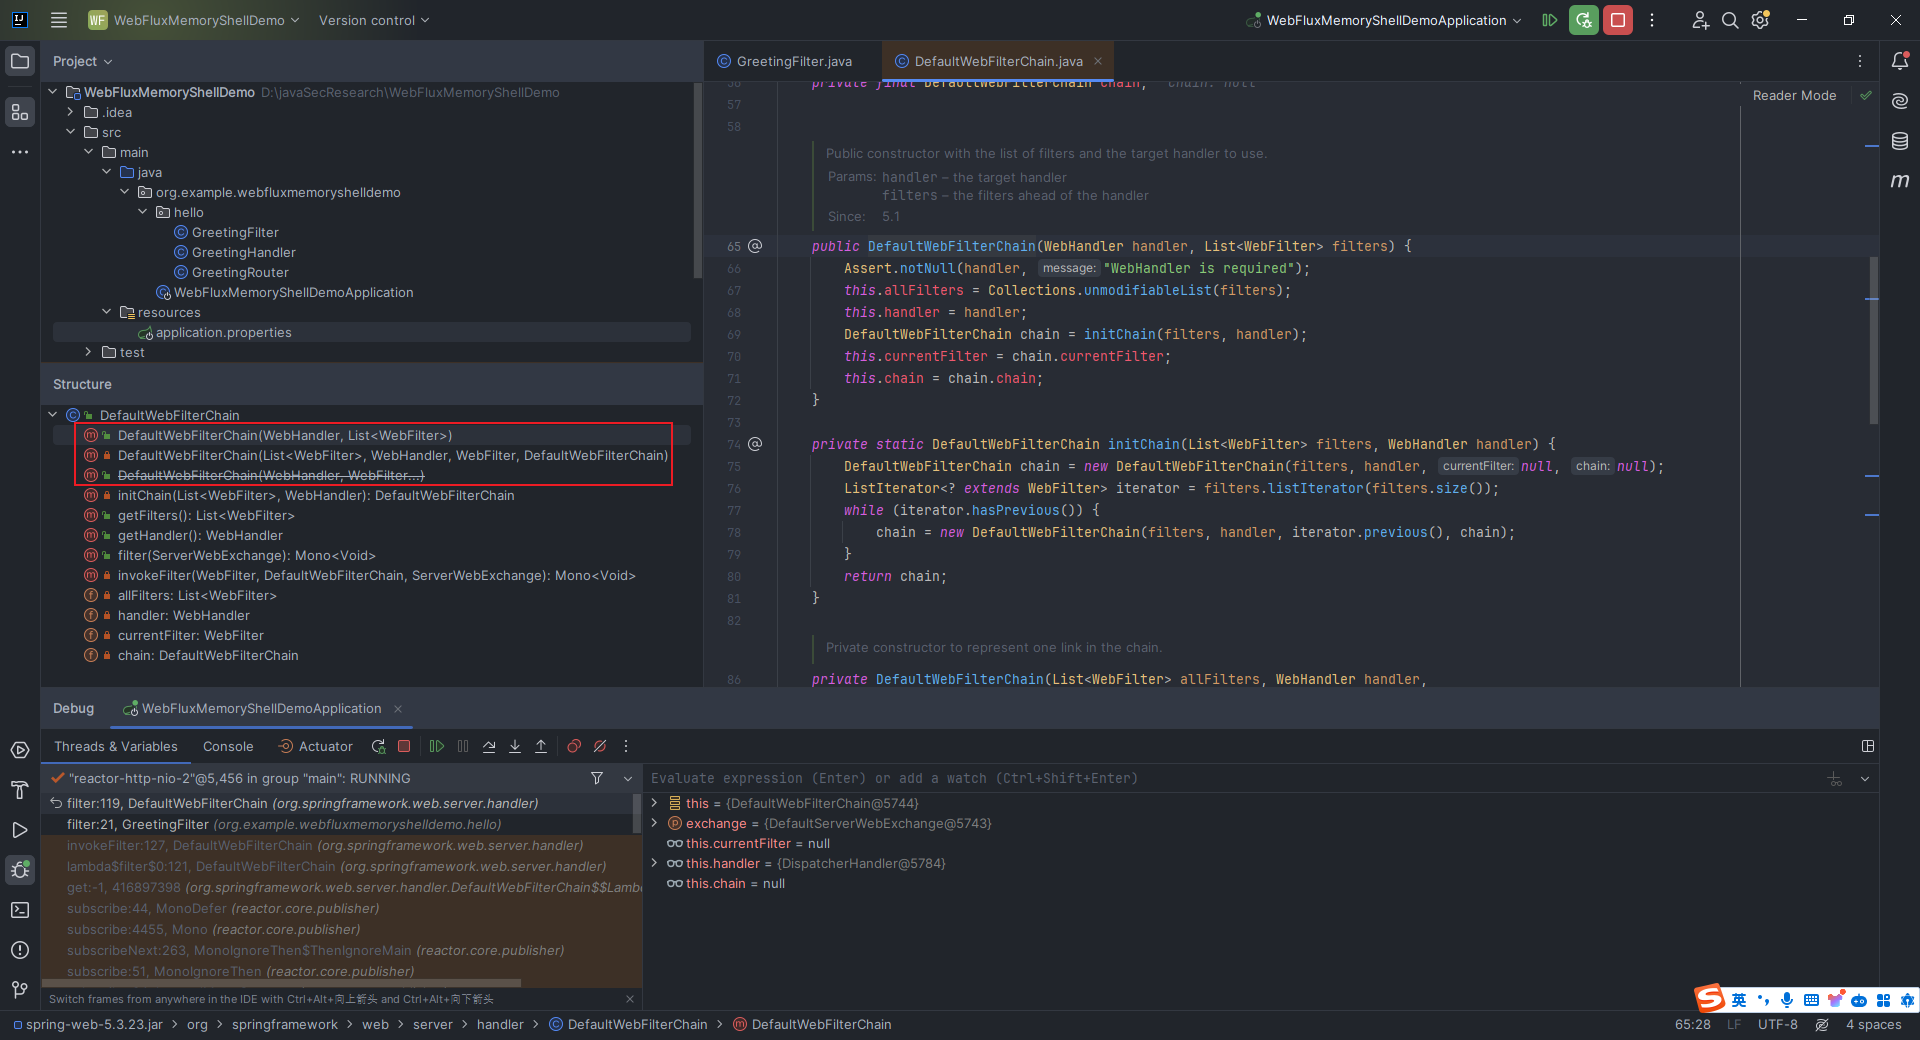Toggle Sogou input language indicator
The image size is (1920, 1040).
coord(1739,1000)
